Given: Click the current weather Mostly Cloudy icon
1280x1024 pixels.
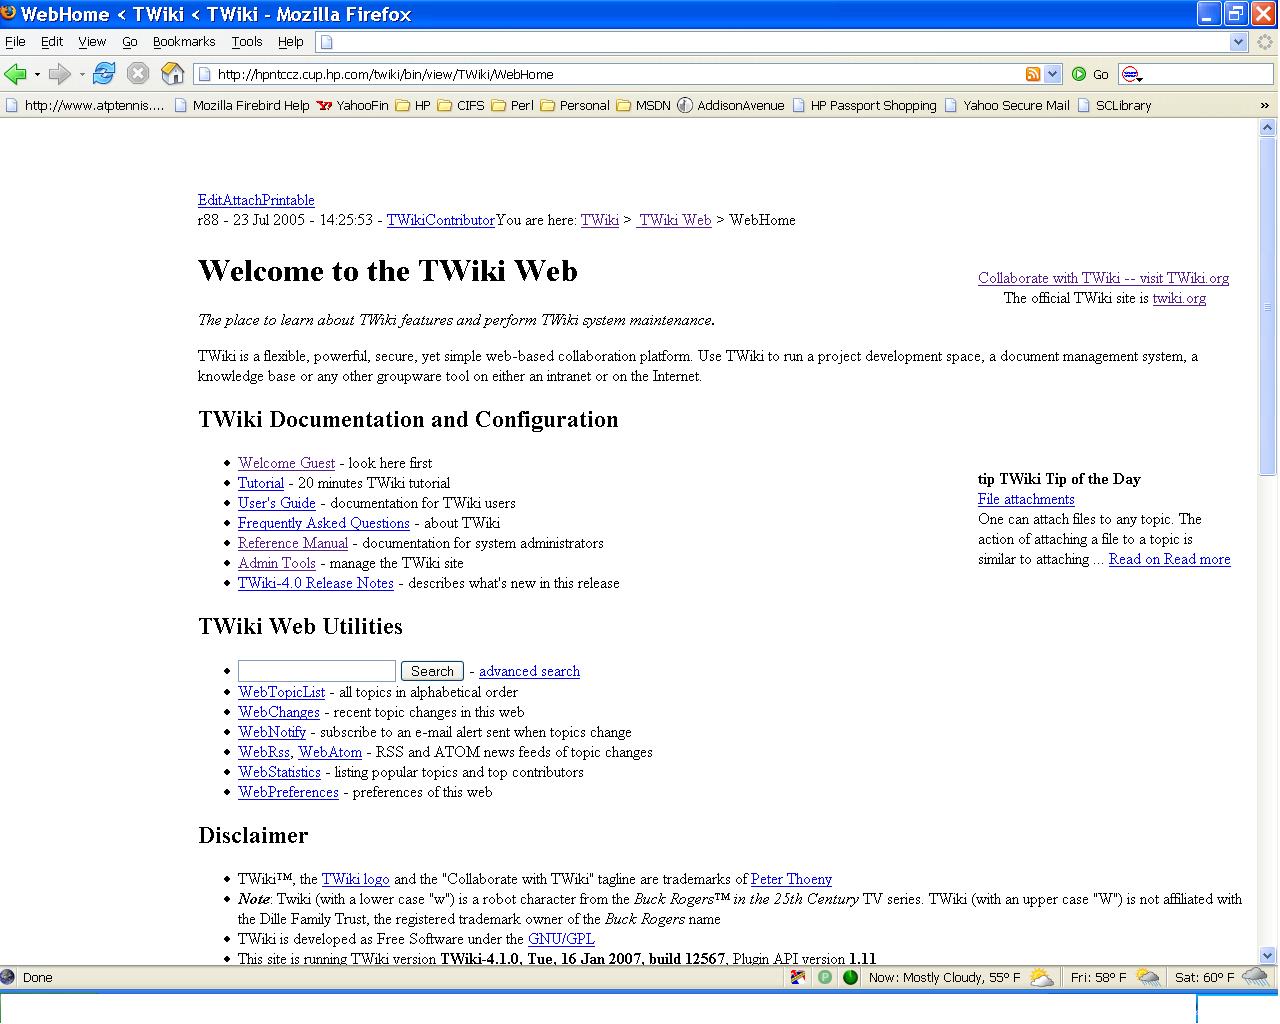Looking at the screenshot, I should coord(1041,978).
